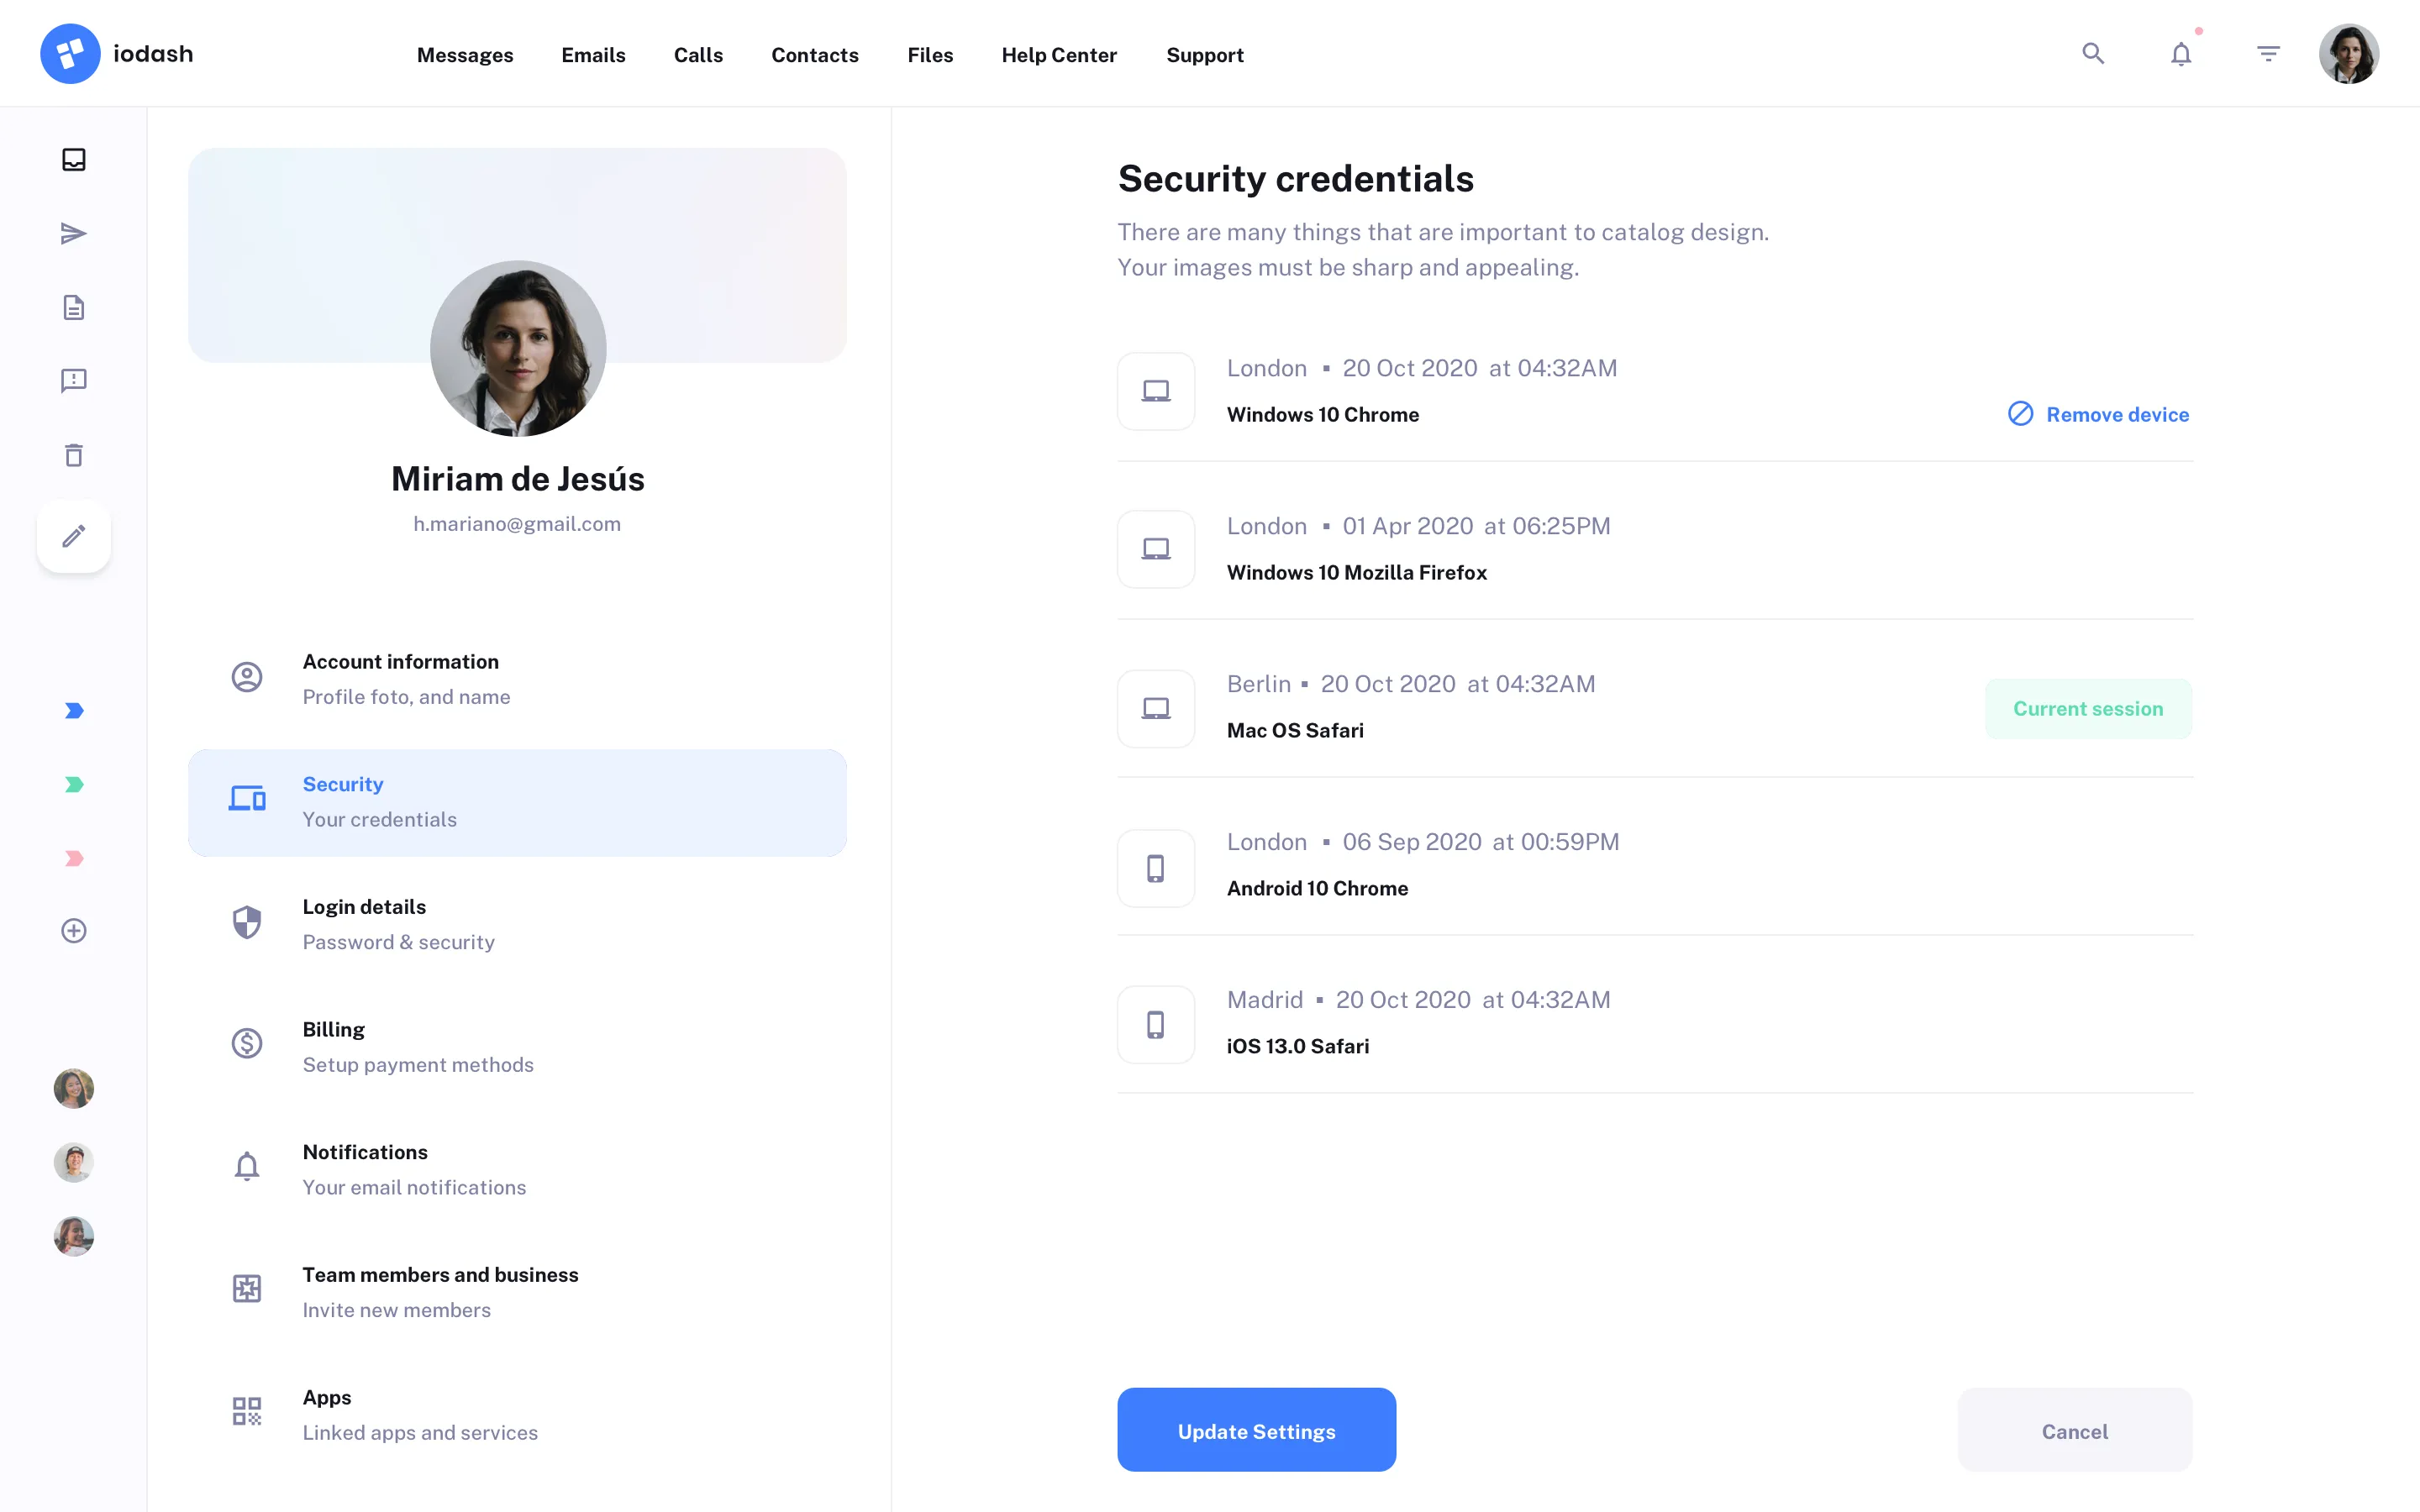Open the feedback chat icon in sidebar
This screenshot has height=1512, width=2420.
(73, 380)
